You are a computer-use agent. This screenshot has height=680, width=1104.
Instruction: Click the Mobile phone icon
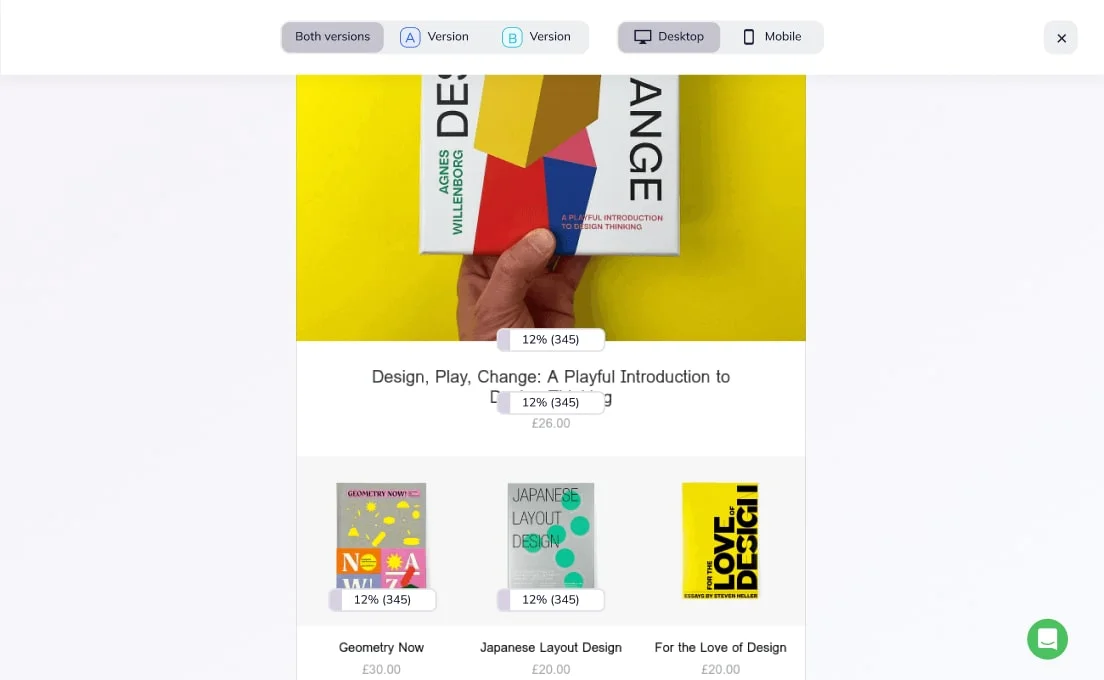[749, 37]
